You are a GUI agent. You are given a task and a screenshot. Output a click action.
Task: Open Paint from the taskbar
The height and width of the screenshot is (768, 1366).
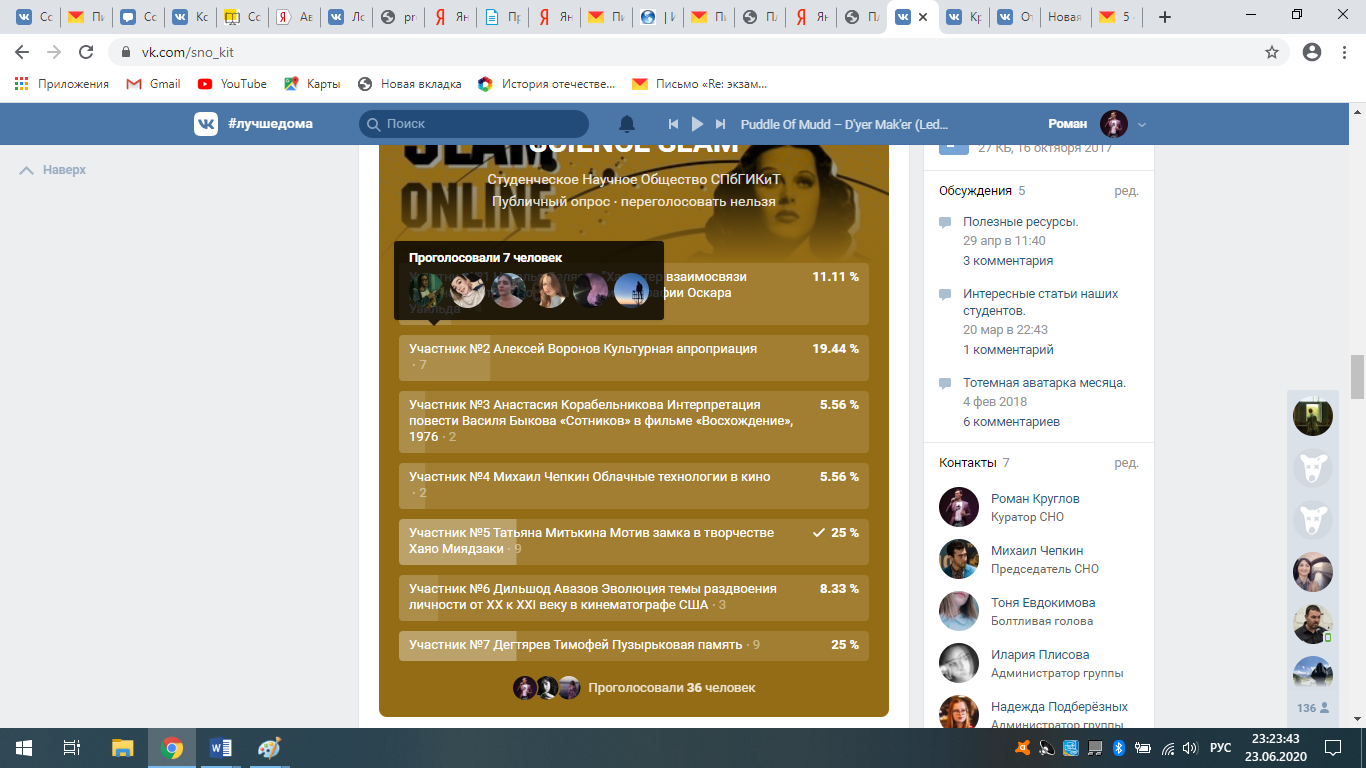(270, 748)
